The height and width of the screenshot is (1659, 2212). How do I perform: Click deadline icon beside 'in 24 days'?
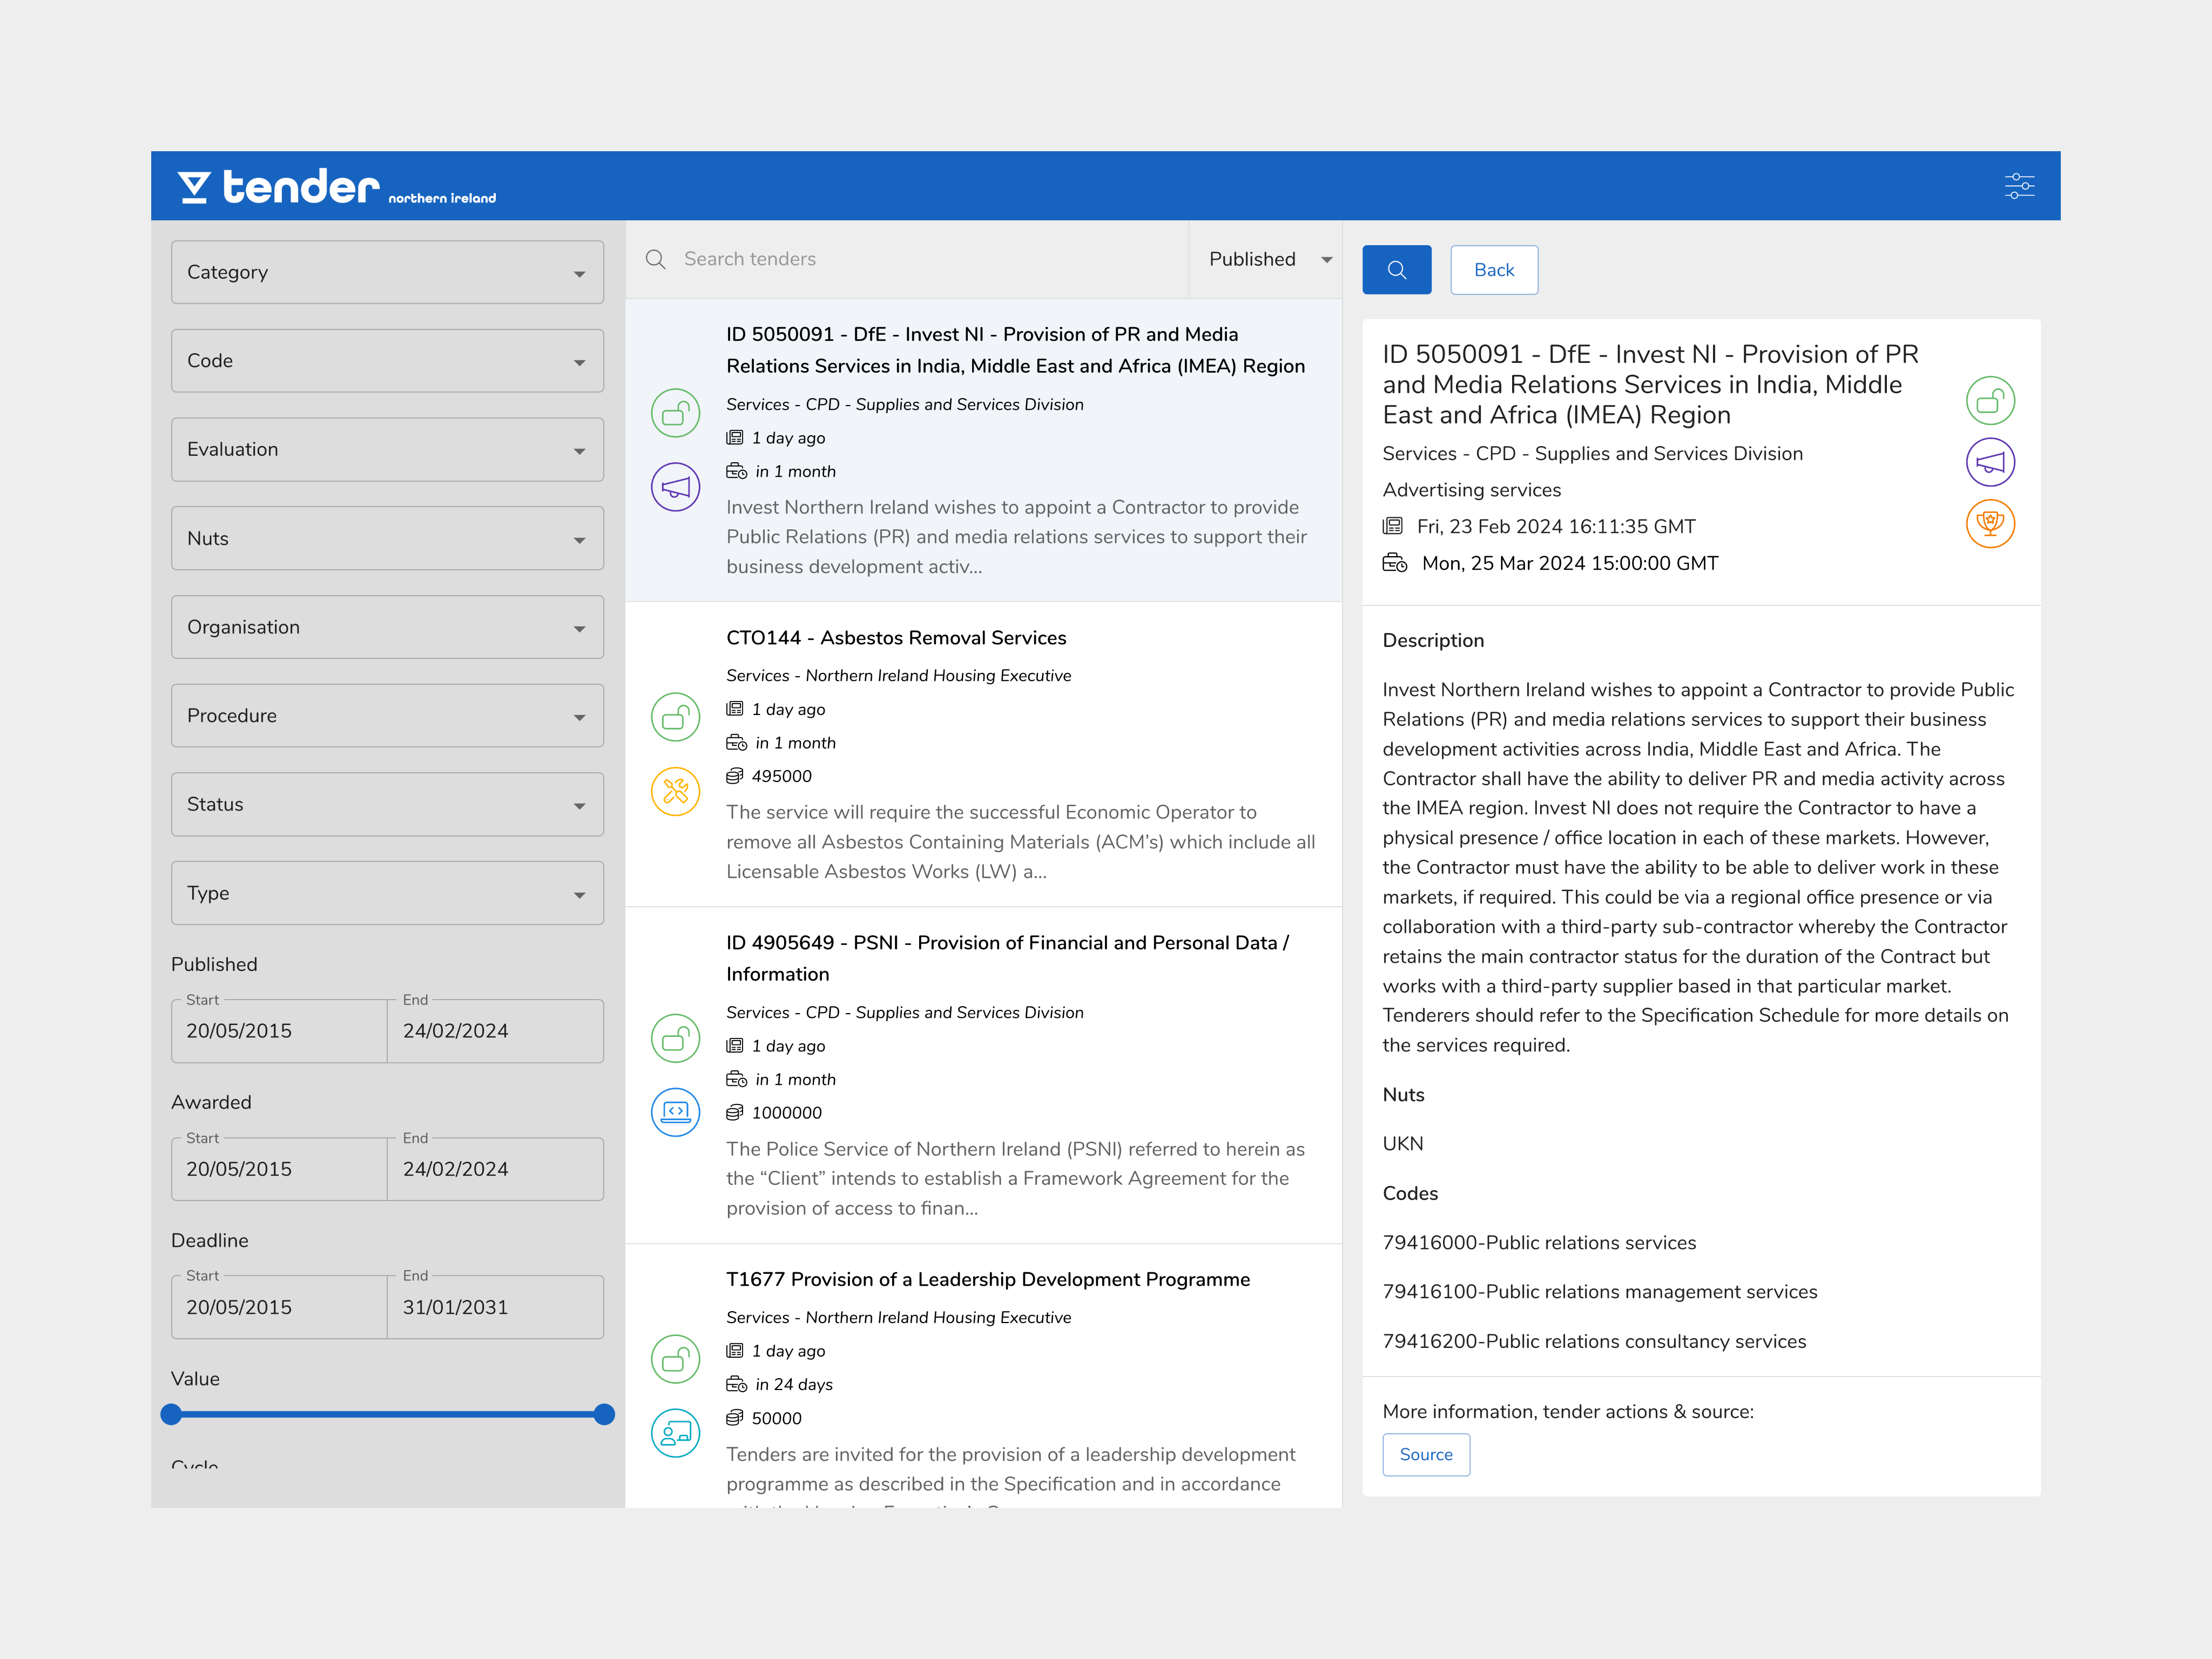pos(736,1384)
